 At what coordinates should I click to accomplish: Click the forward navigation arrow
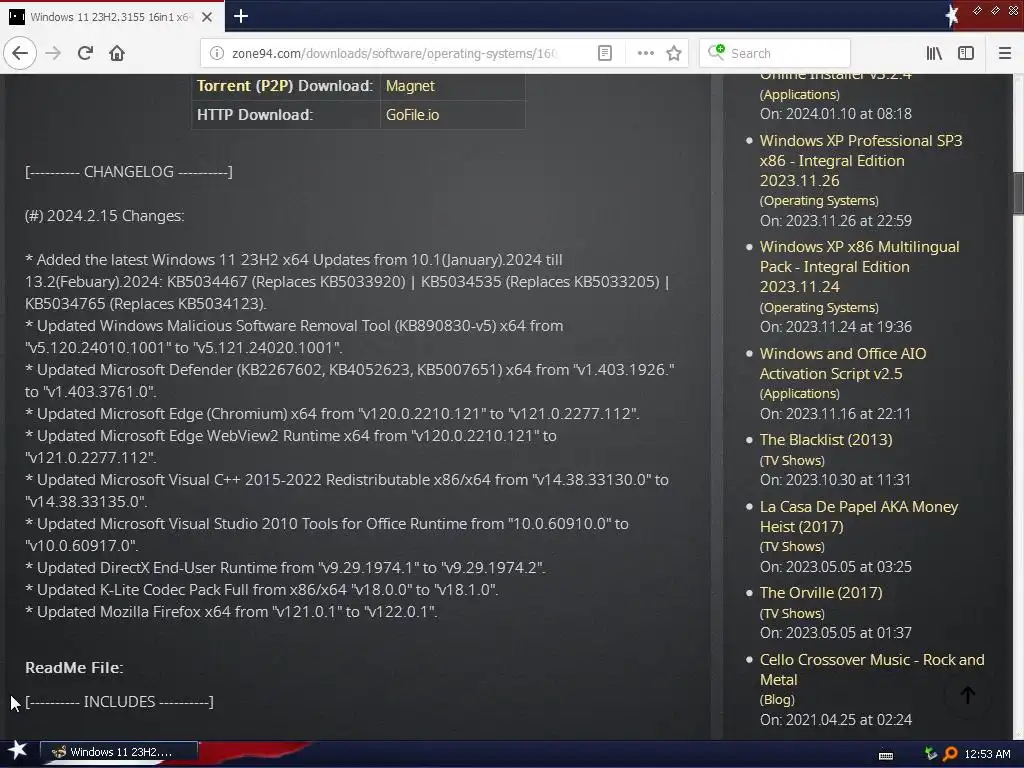(x=54, y=53)
